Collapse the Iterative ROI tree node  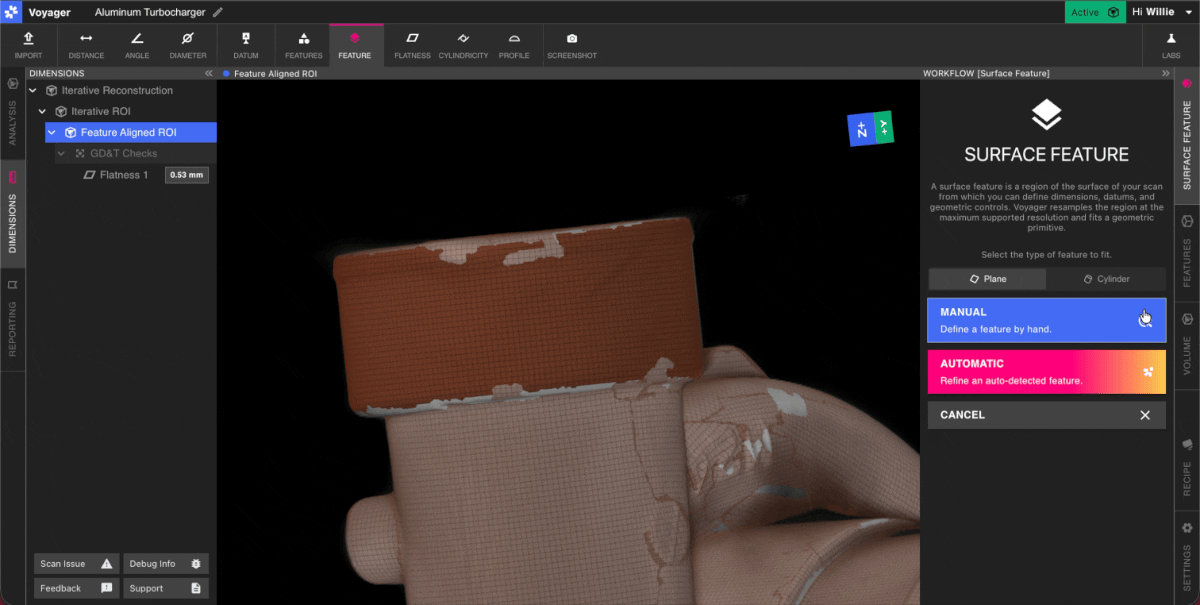[x=42, y=111]
